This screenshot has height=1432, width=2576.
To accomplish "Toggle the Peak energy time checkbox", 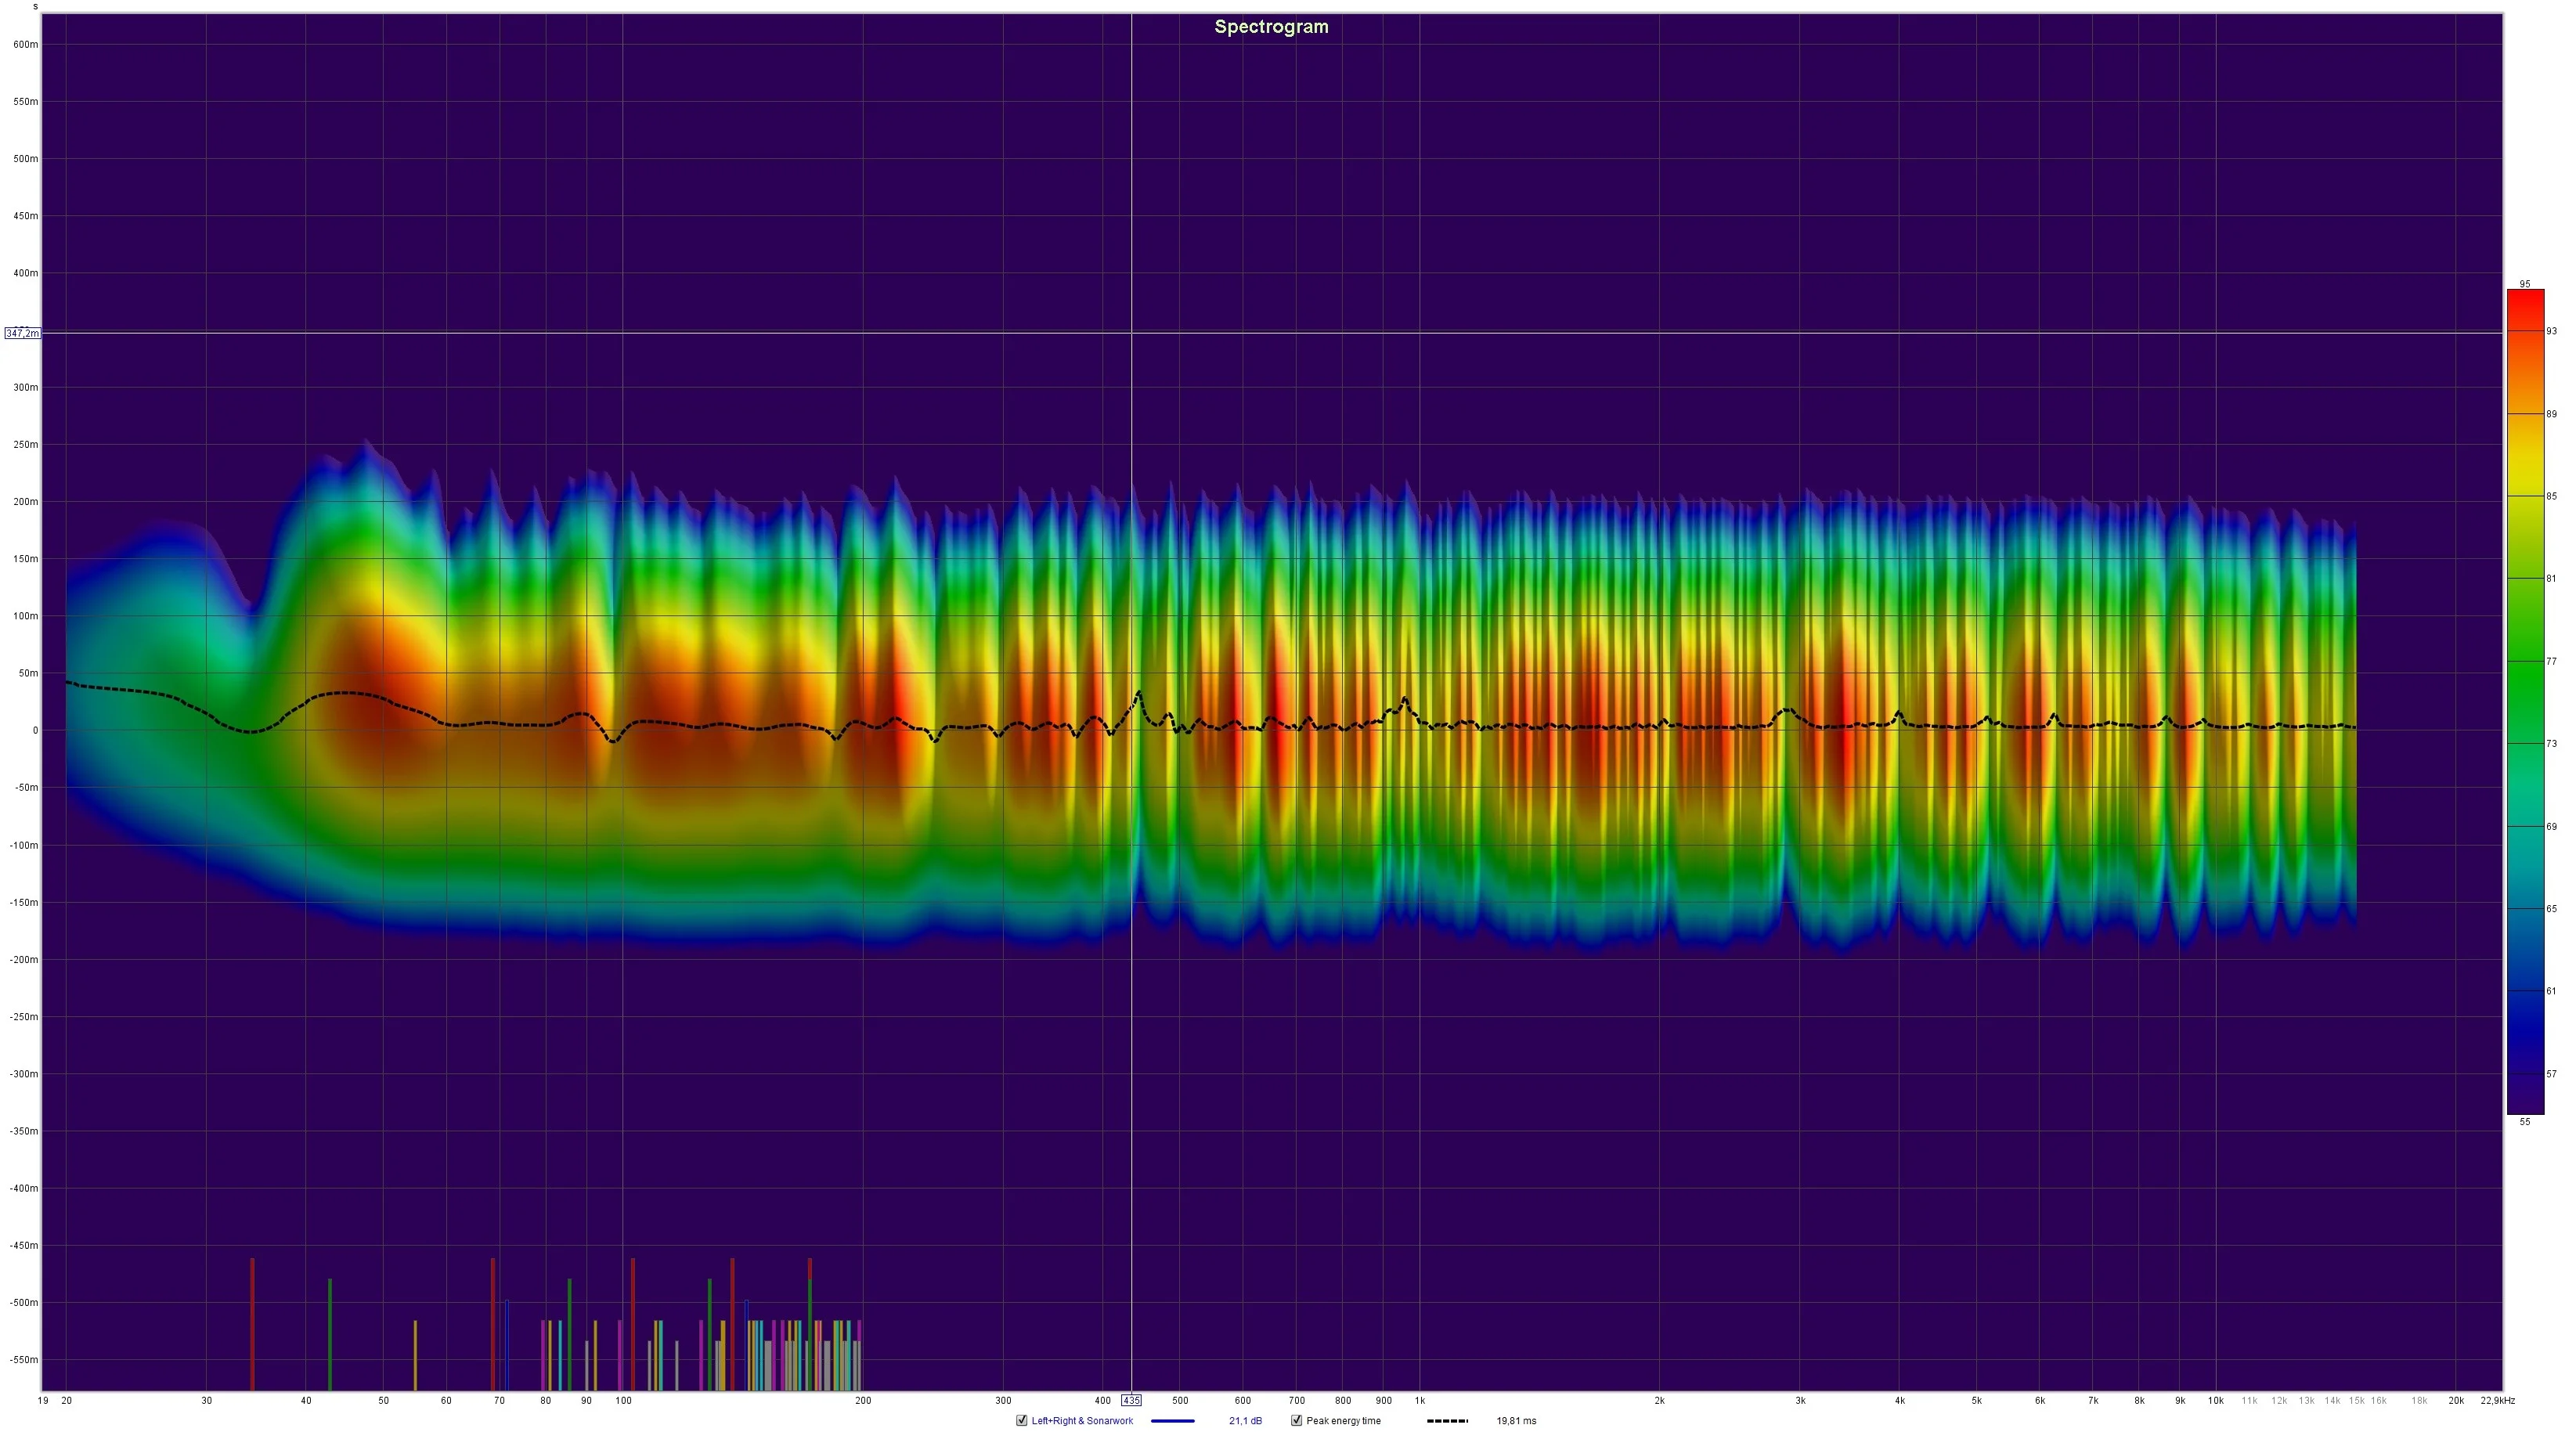I will tap(1296, 1421).
